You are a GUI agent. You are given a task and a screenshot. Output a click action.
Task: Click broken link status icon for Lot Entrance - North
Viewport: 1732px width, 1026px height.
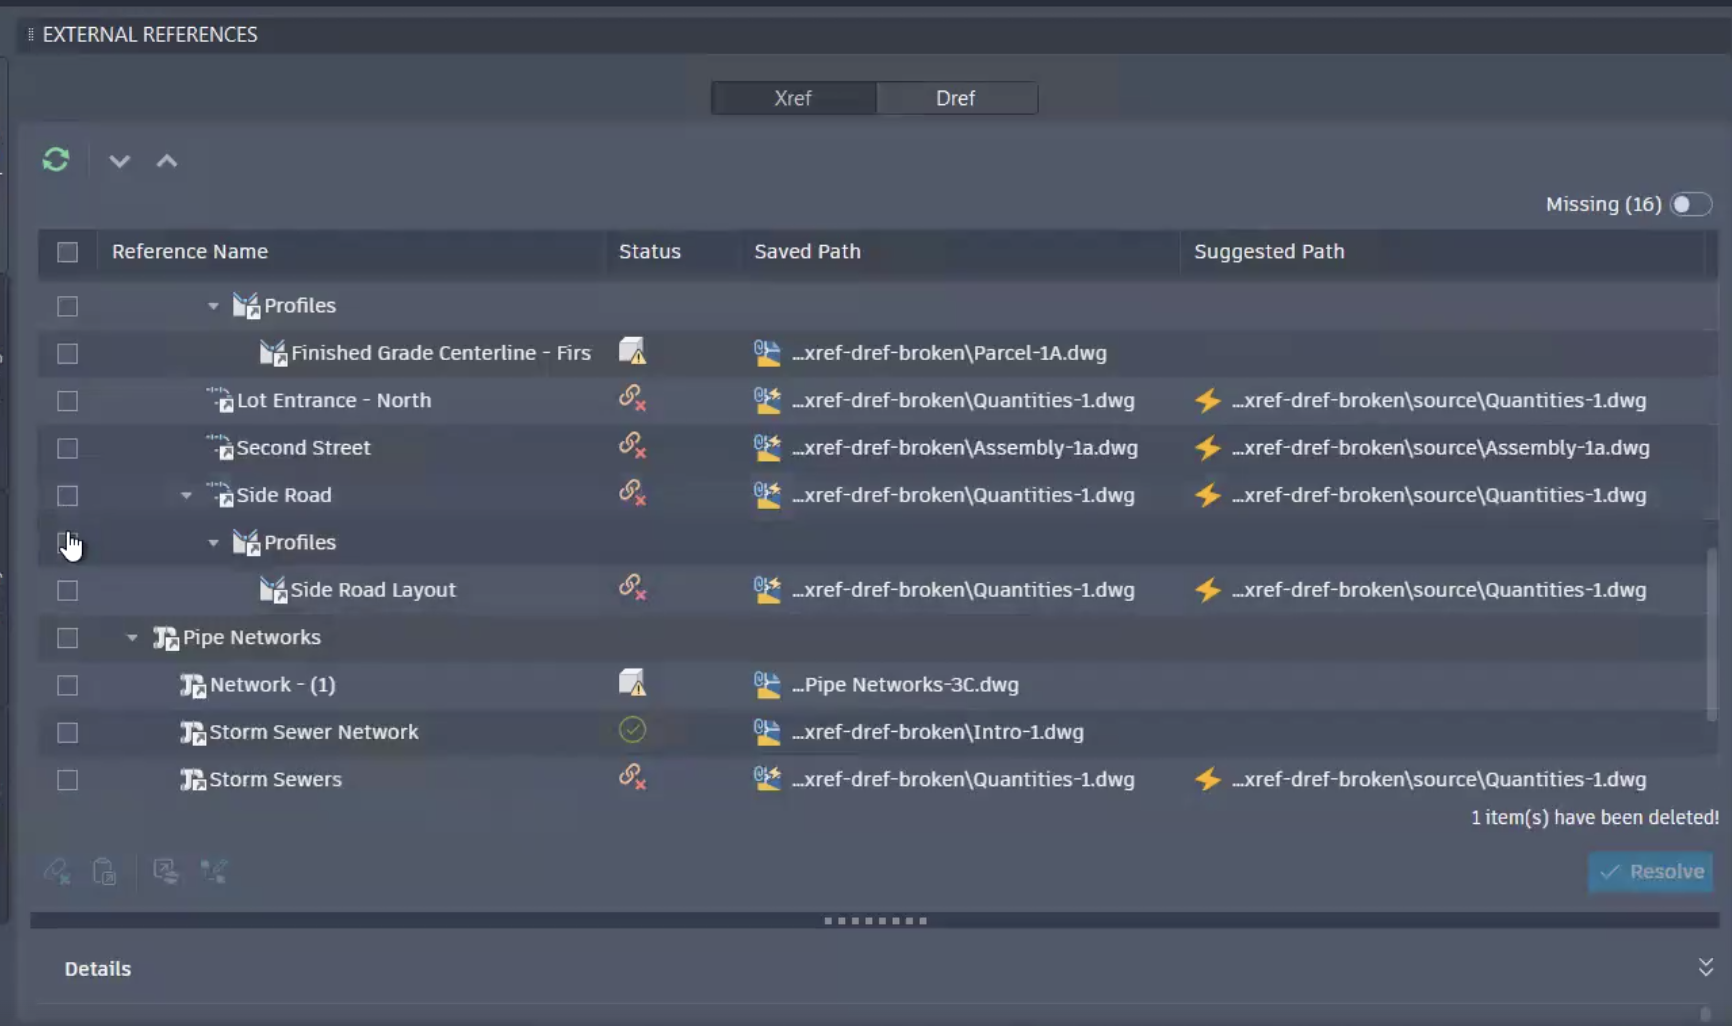point(632,398)
